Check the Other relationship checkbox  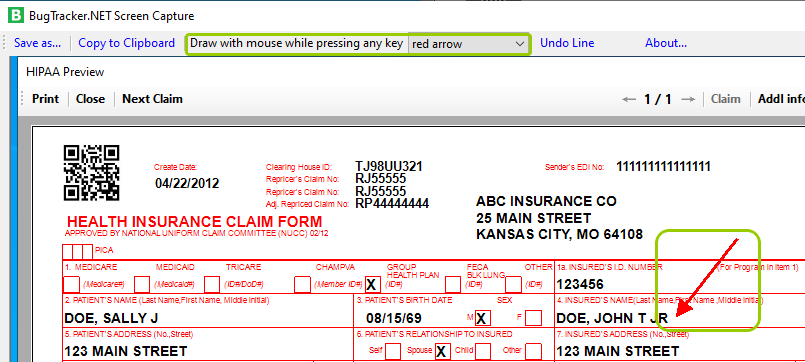coord(533,351)
